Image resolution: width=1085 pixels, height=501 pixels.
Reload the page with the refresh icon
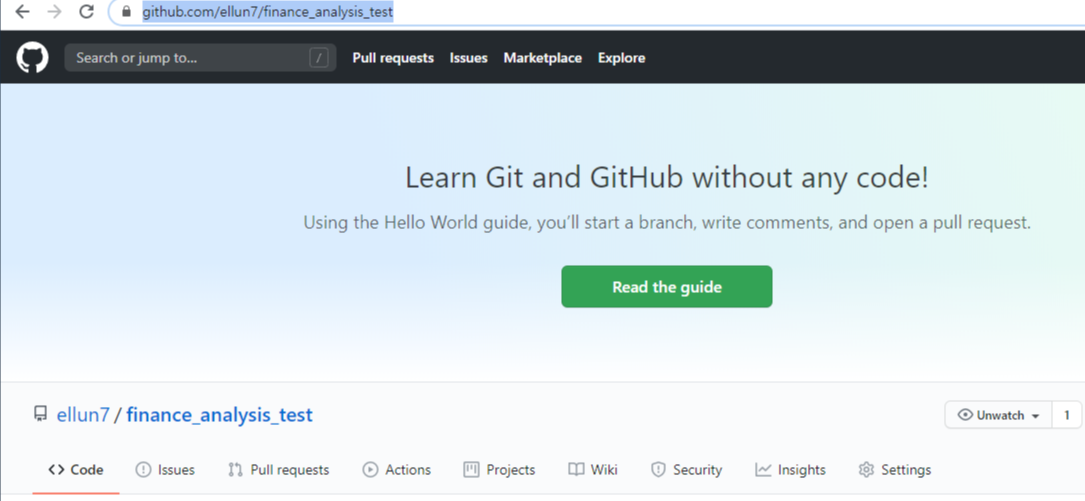click(x=86, y=12)
